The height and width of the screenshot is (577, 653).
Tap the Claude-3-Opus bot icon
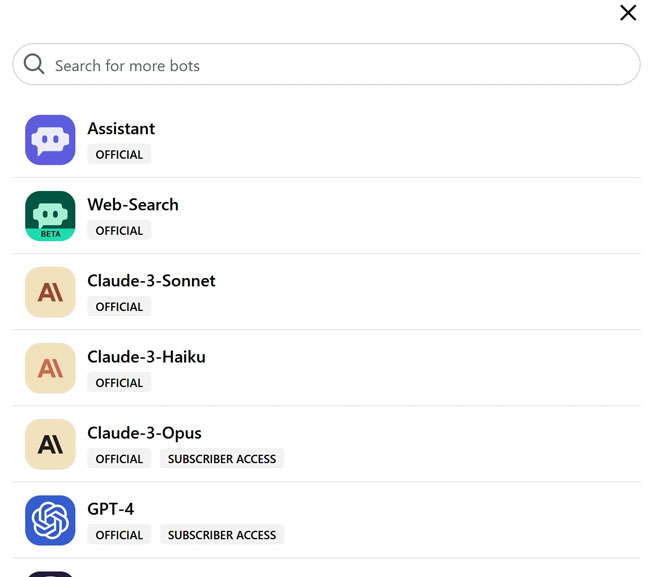[50, 444]
